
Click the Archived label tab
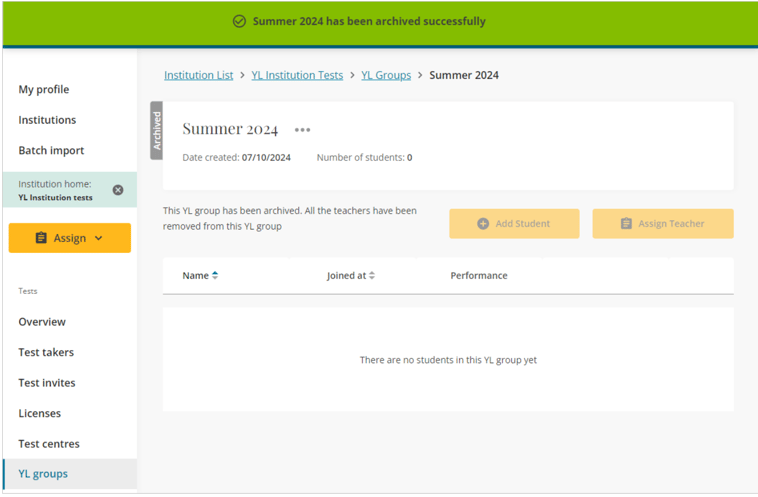[156, 130]
